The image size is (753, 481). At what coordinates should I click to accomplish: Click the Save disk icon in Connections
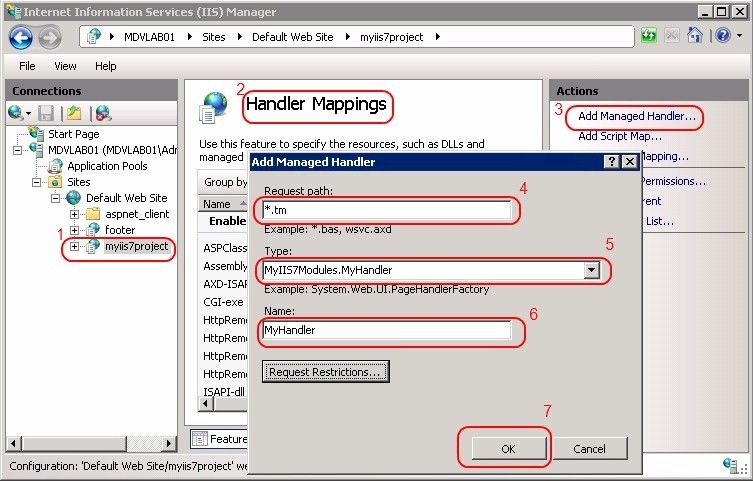(46, 113)
